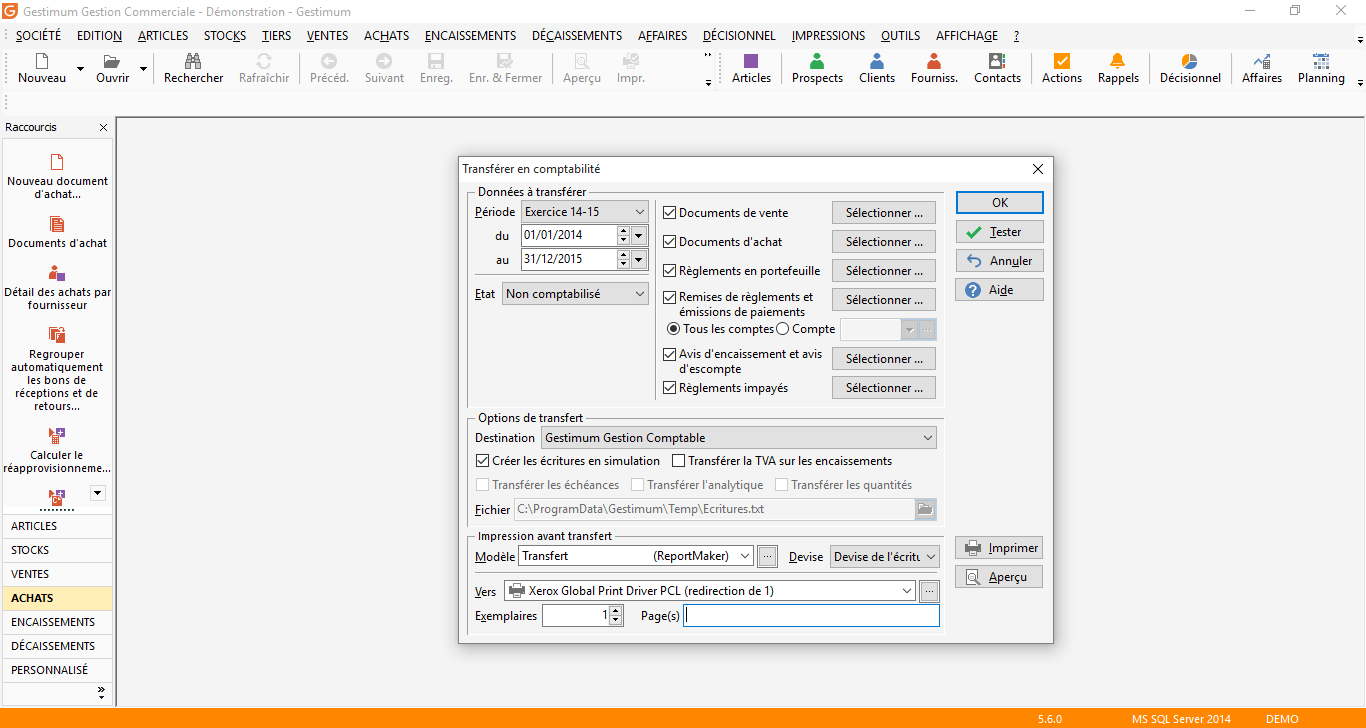Click the Enr. & Fermer icon
Image resolution: width=1366 pixels, height=728 pixels.
click(x=505, y=68)
